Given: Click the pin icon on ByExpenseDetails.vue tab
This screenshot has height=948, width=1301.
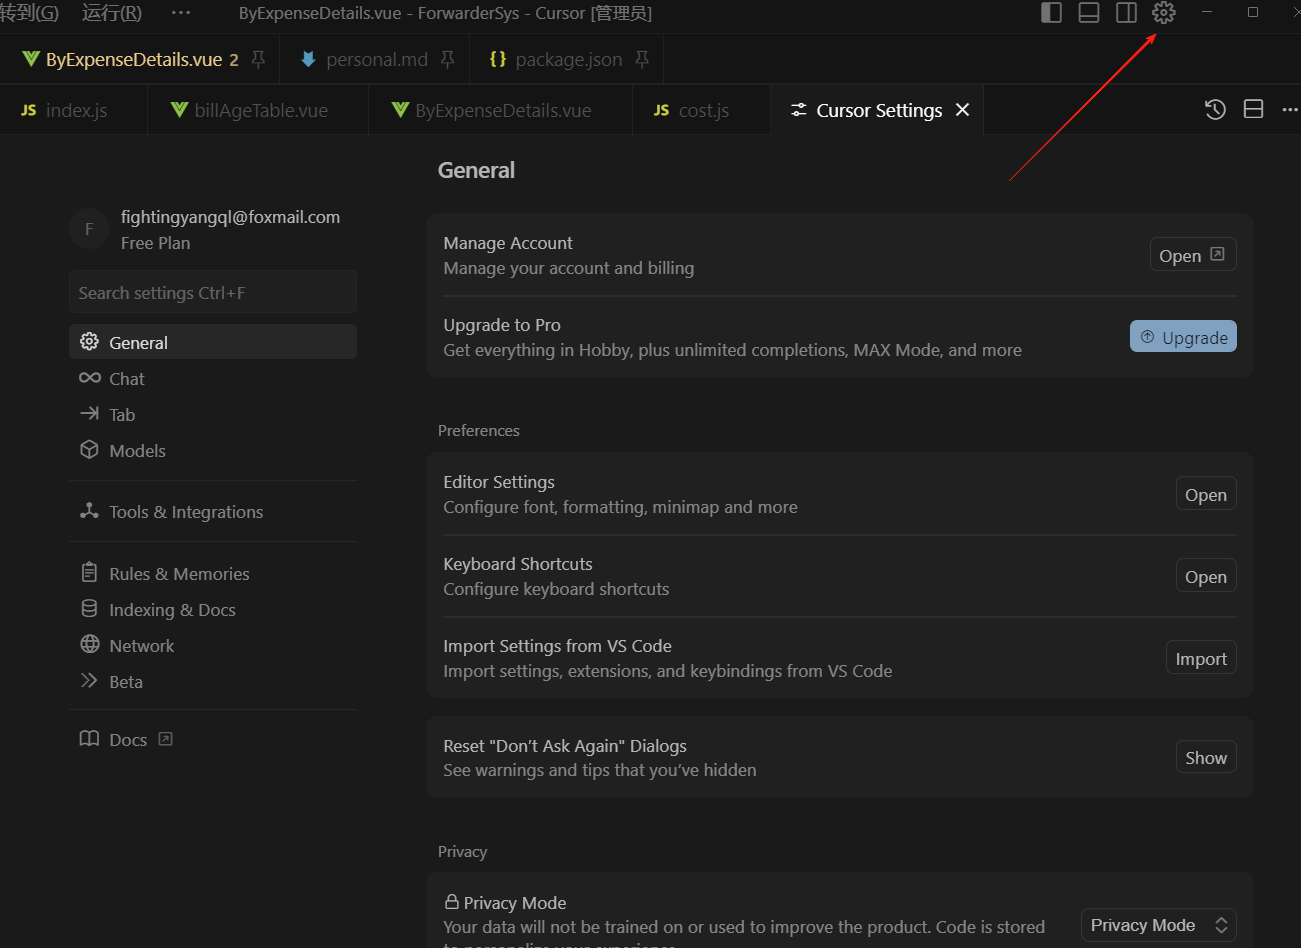Looking at the screenshot, I should coord(258,60).
